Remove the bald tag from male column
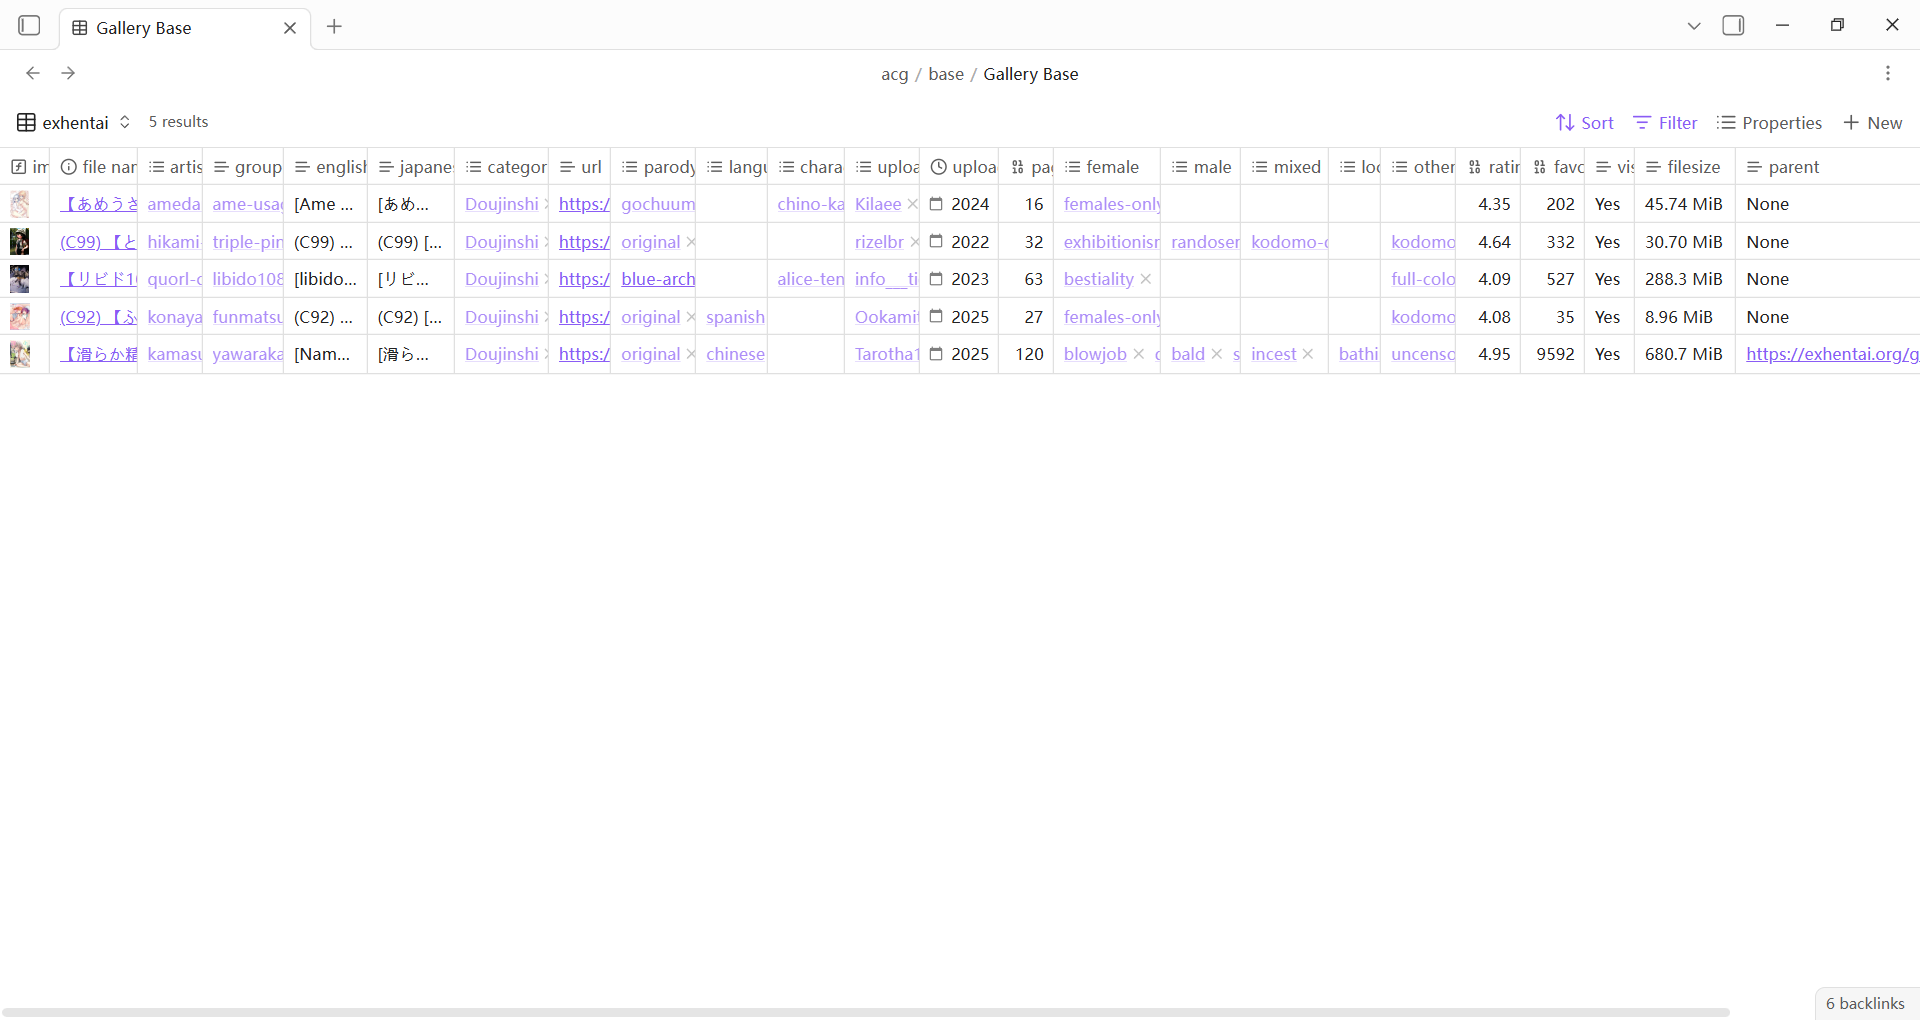The height and width of the screenshot is (1020, 1920). (1217, 355)
